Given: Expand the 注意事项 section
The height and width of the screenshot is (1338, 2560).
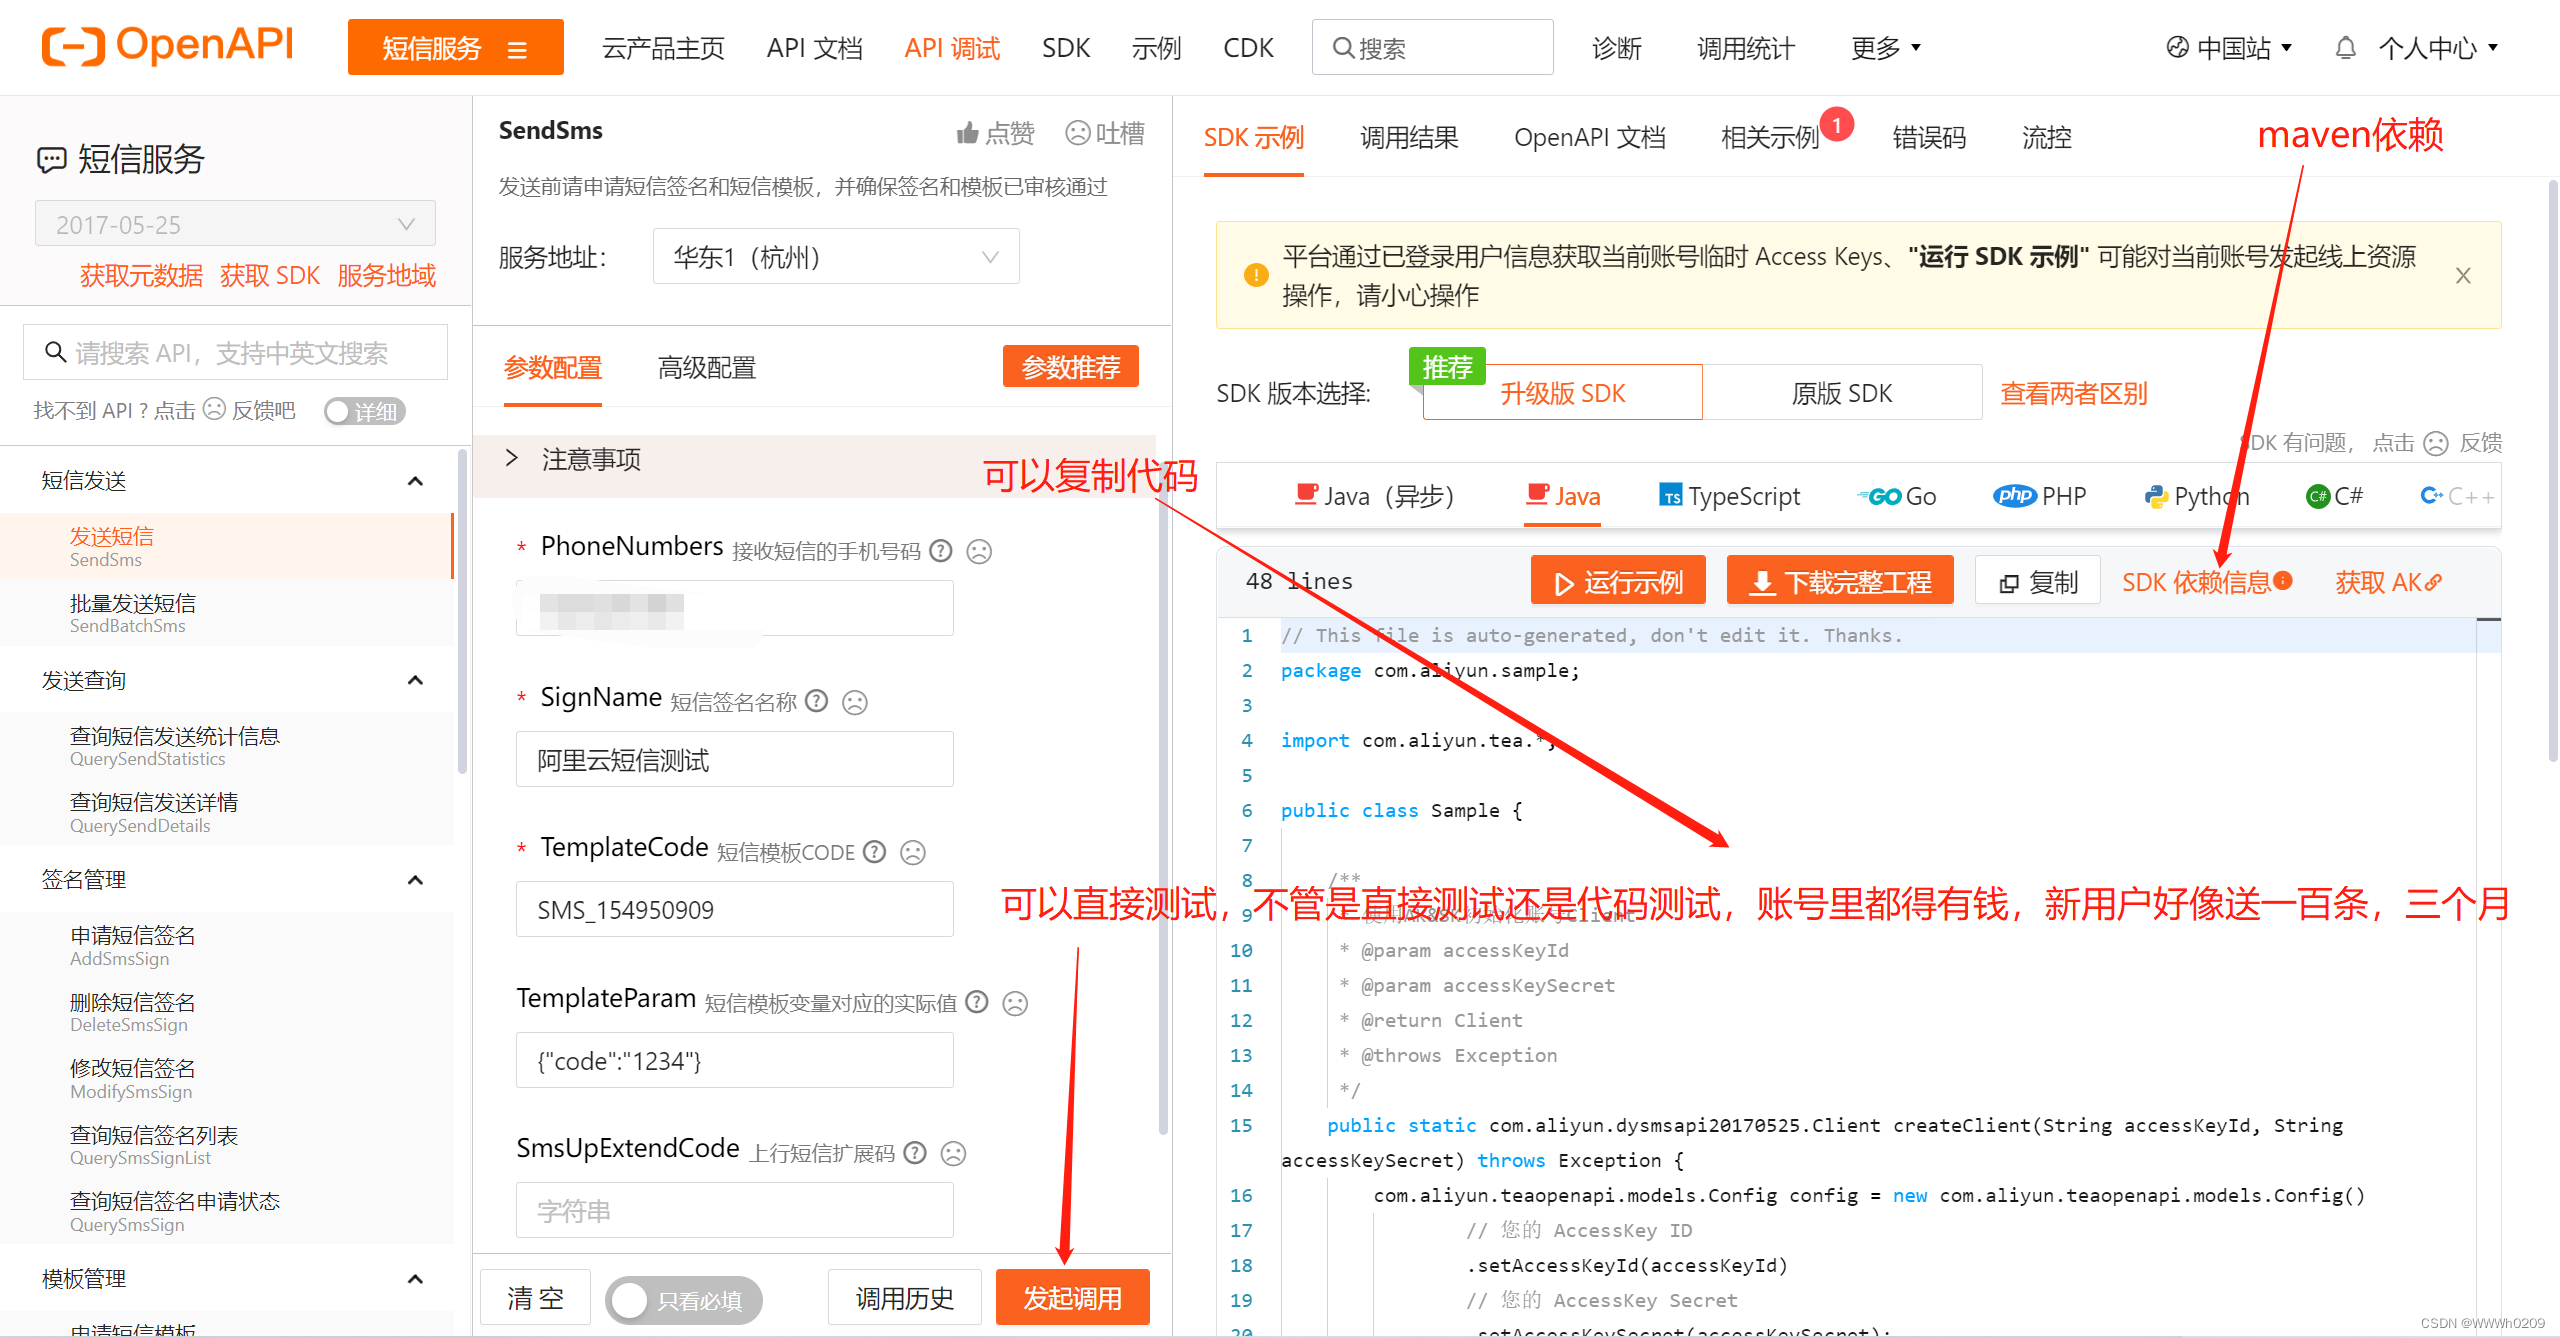Looking at the screenshot, I should point(512,458).
